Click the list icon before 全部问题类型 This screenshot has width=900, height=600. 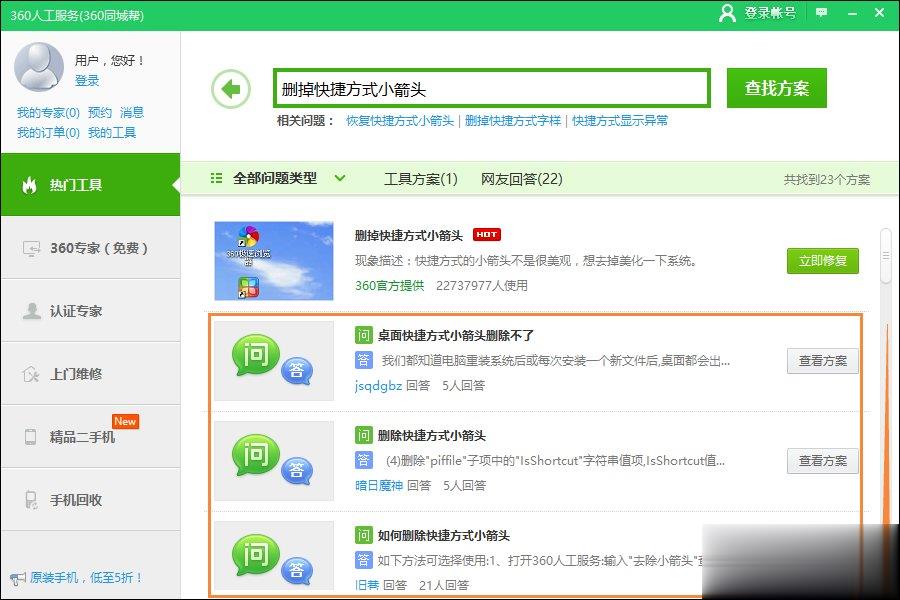216,178
